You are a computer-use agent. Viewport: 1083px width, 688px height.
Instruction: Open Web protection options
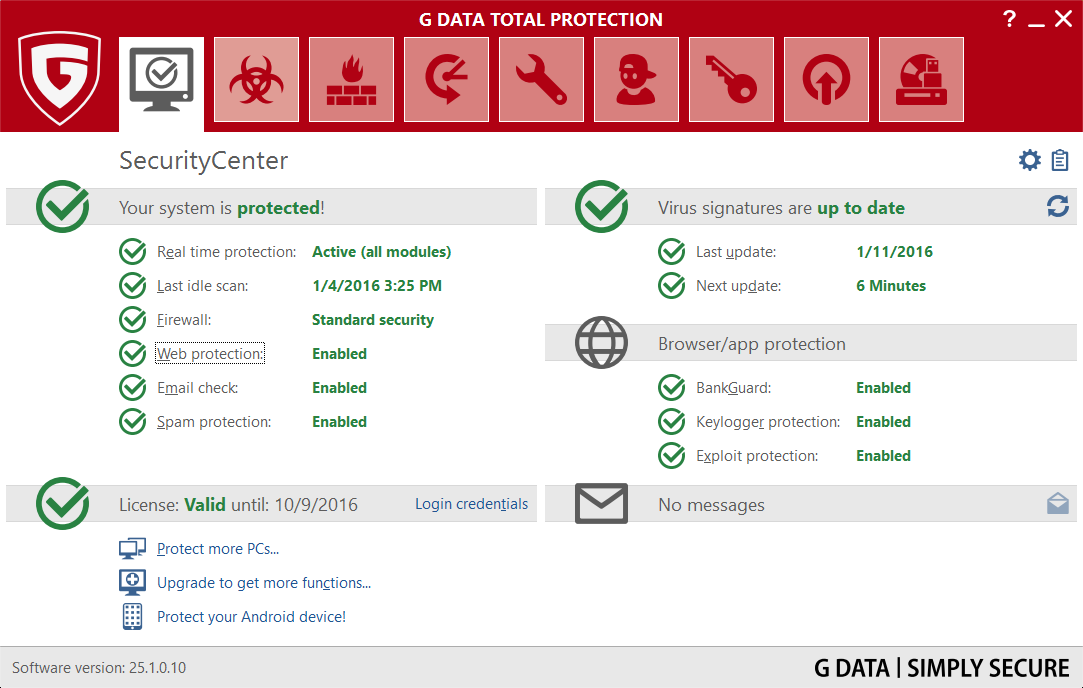[210, 354]
